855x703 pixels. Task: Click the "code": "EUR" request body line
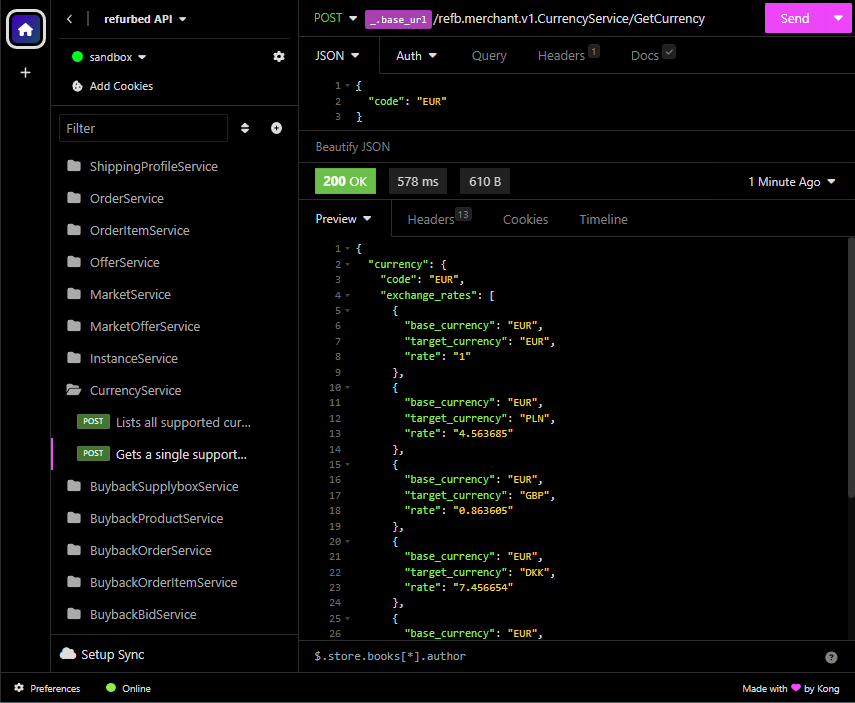(x=408, y=101)
